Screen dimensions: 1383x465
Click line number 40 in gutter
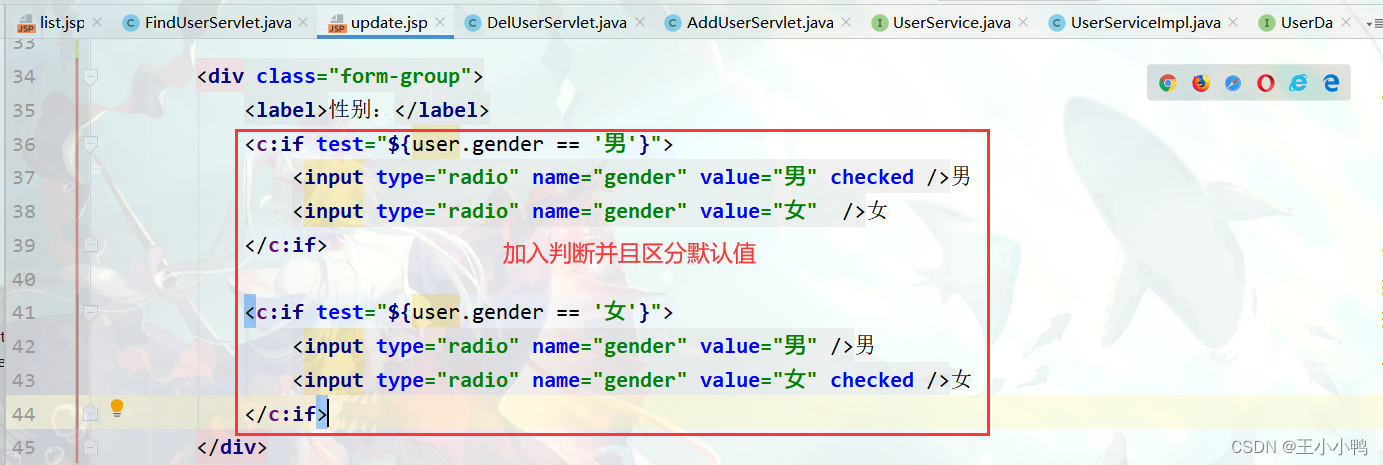click(x=25, y=279)
